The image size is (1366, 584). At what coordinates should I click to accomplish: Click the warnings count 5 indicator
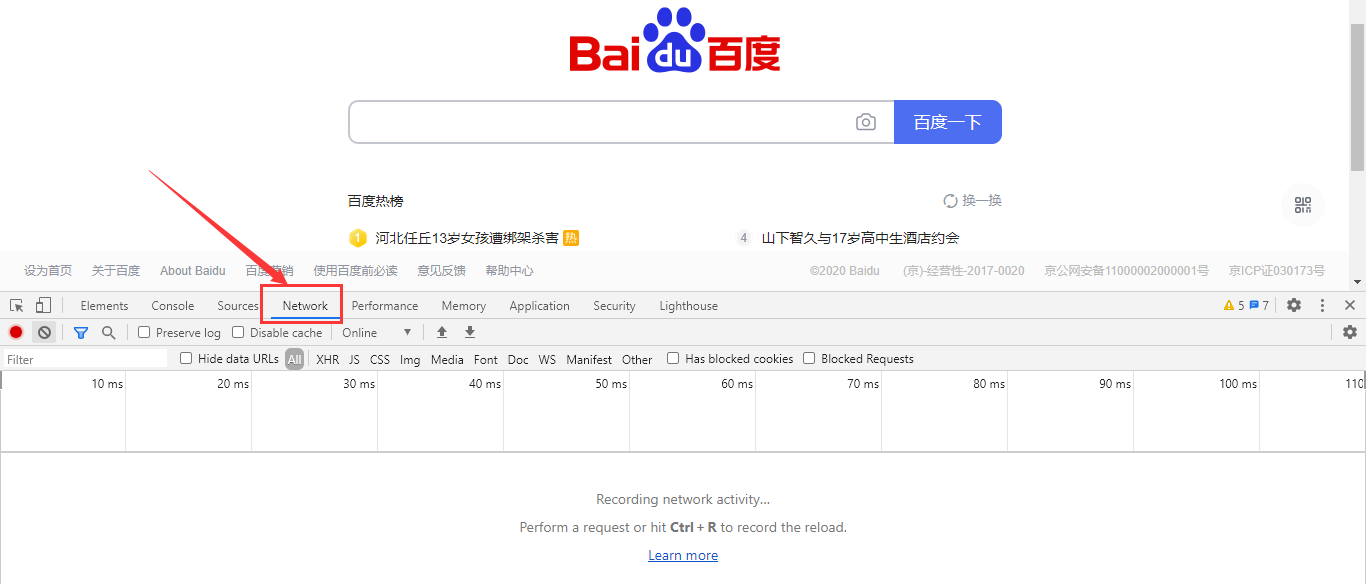[x=1234, y=305]
